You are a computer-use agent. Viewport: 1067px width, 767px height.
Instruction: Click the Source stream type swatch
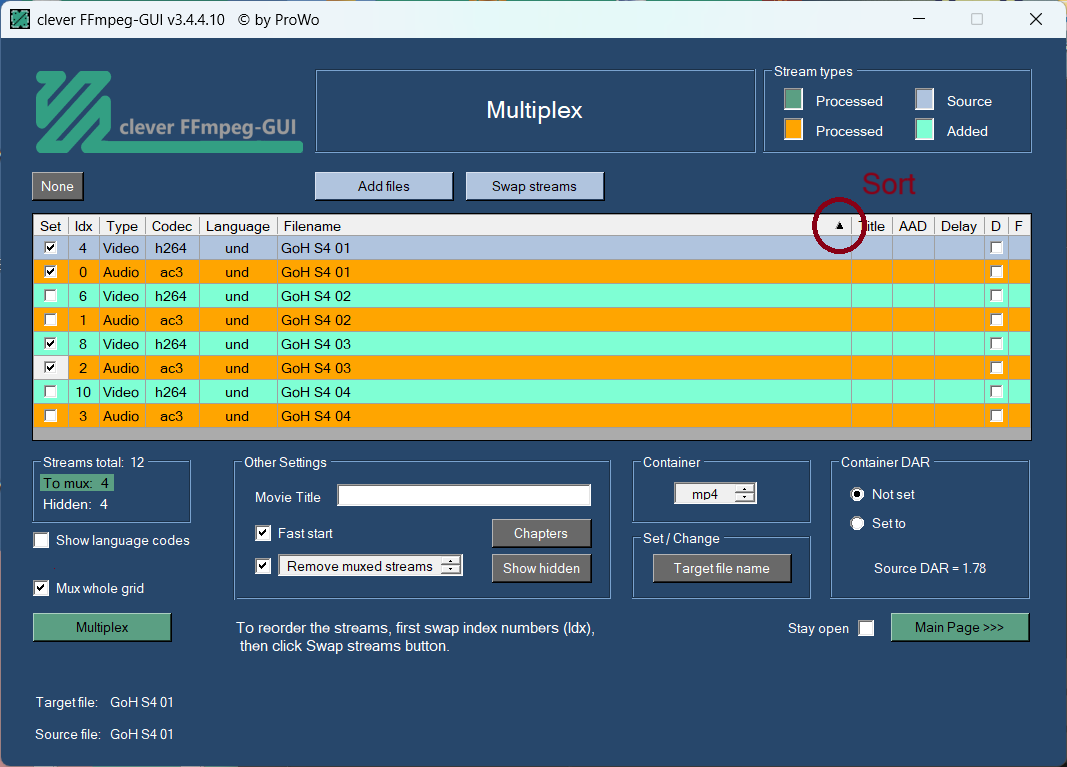pyautogui.click(x=924, y=100)
